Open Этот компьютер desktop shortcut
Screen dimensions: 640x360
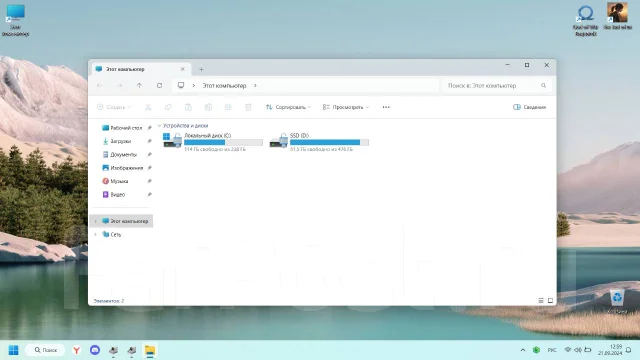[x=16, y=20]
